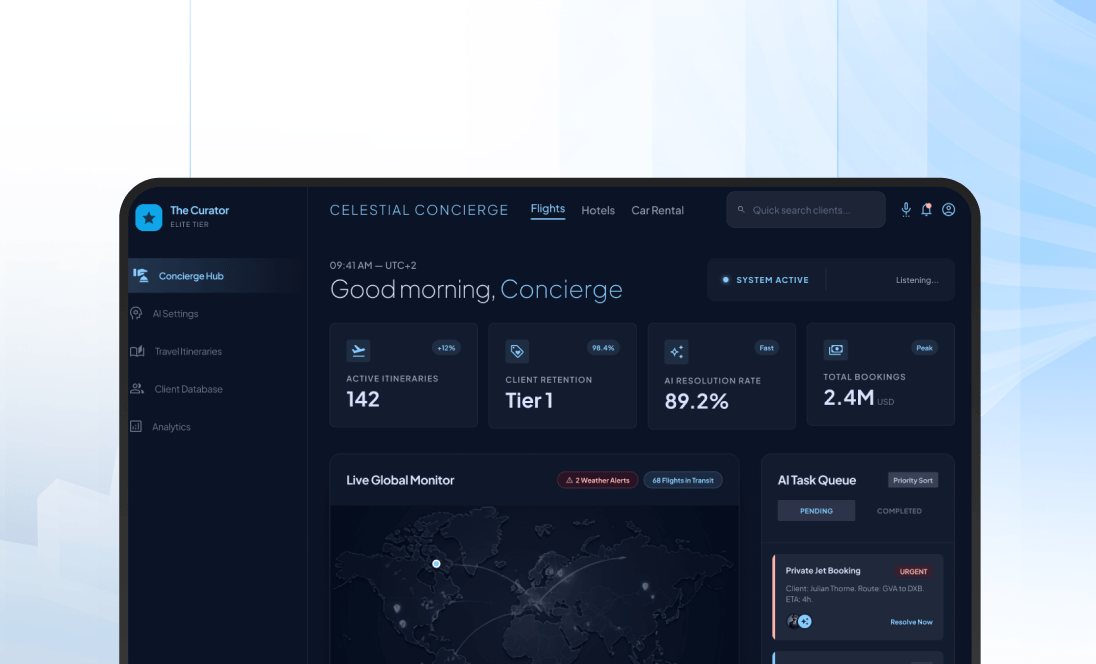Select the Concierge Hub sidebar icon
Image resolution: width=1096 pixels, height=664 pixels.
tap(138, 275)
